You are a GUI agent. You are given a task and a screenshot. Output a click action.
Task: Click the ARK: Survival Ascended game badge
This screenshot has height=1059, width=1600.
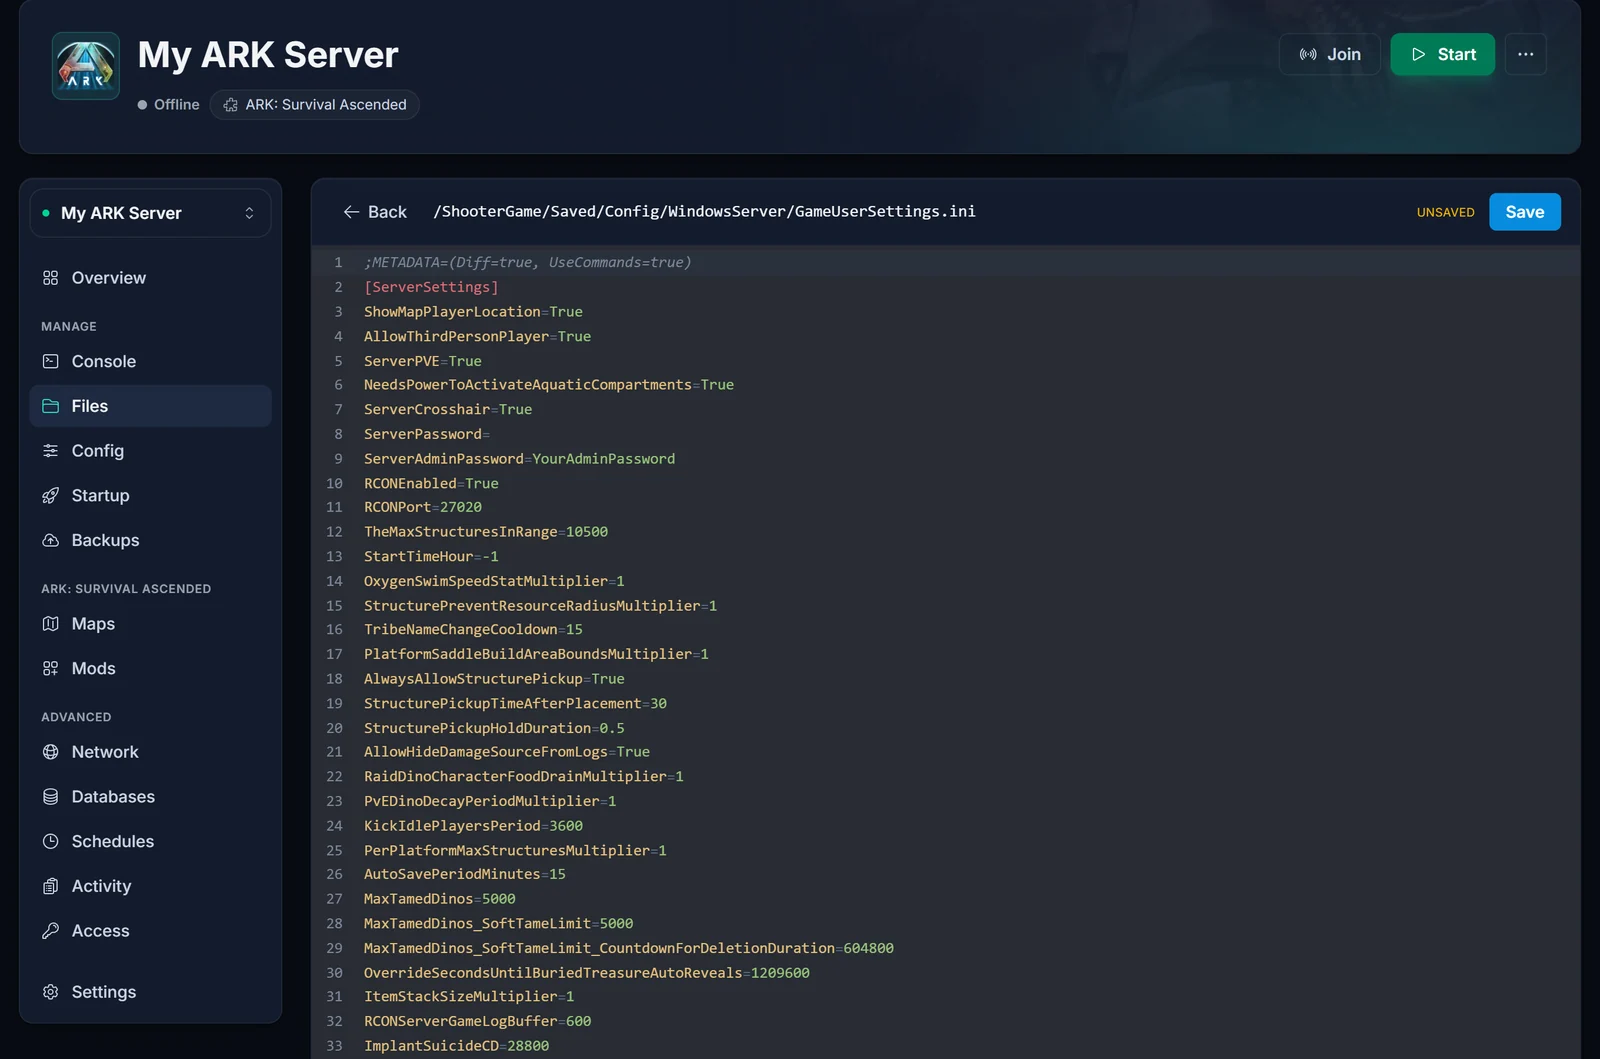tap(314, 104)
